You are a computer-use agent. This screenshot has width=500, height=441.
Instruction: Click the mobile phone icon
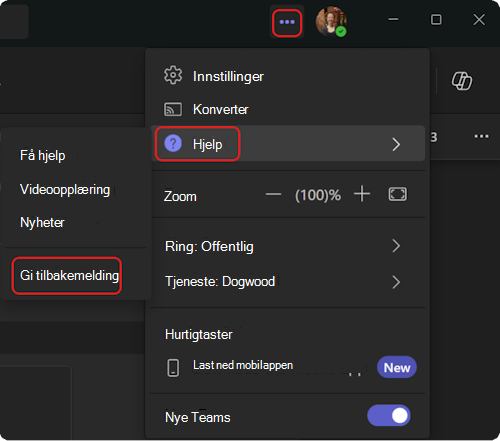[173, 368]
